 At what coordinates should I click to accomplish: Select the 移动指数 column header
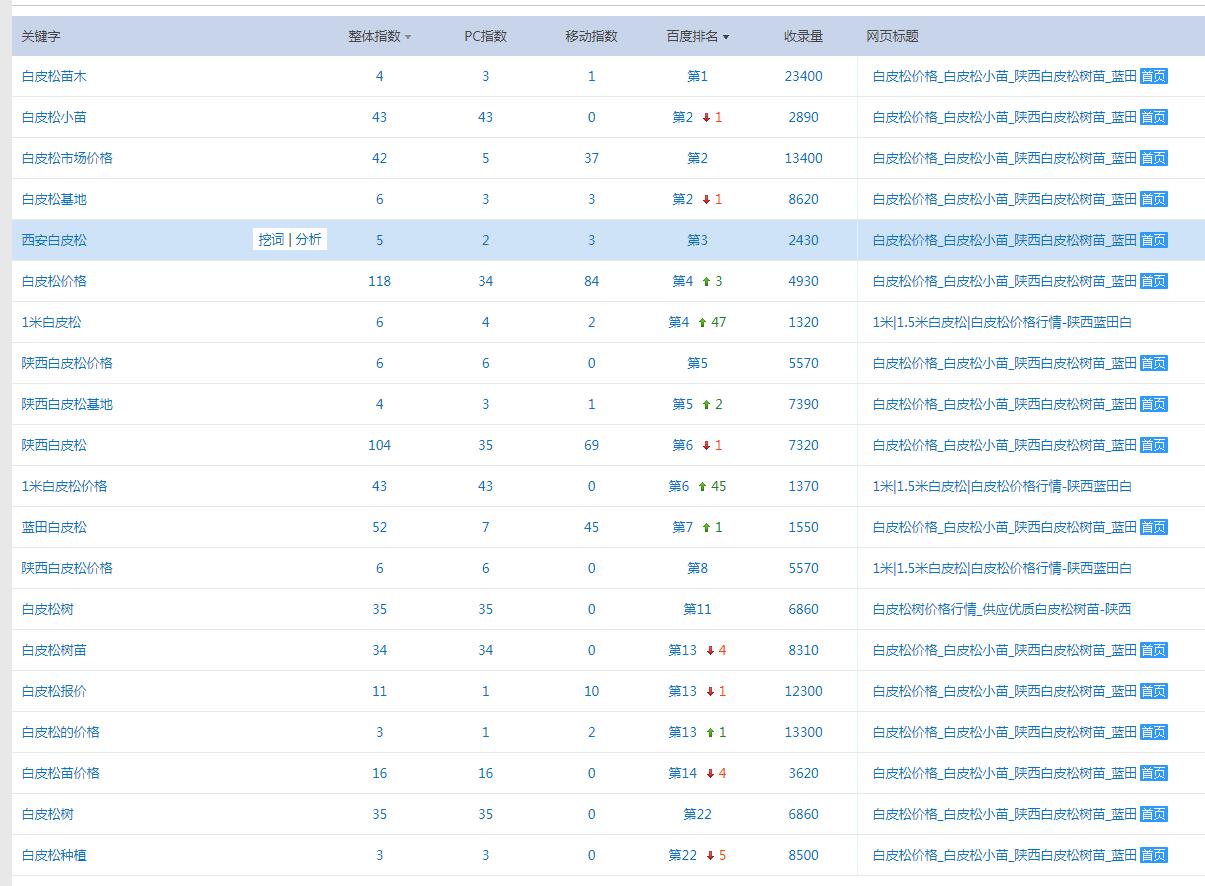click(591, 36)
